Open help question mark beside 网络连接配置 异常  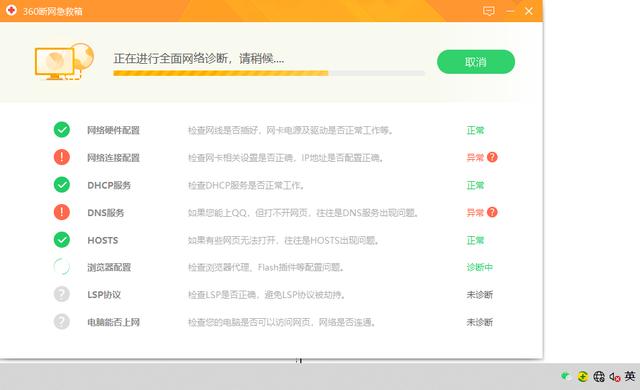tap(492, 157)
